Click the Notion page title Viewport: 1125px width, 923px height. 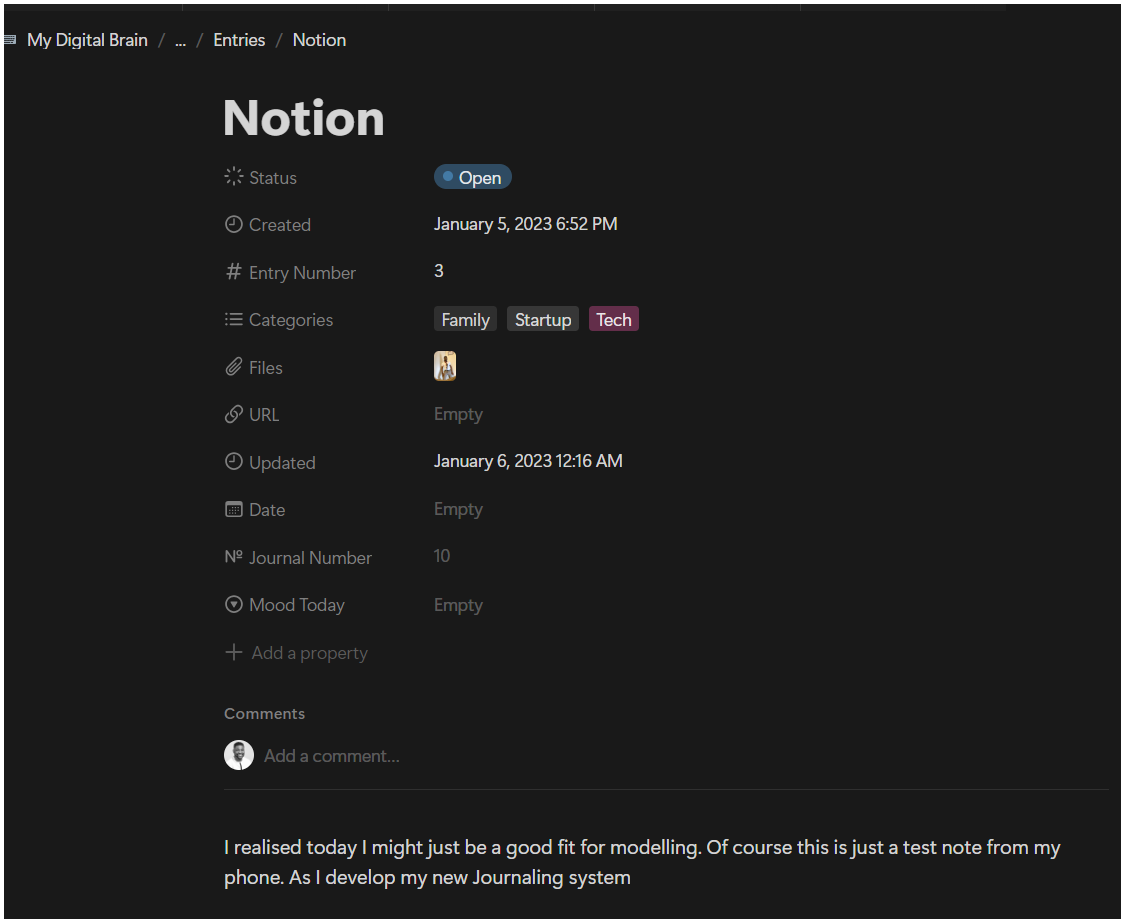[304, 118]
